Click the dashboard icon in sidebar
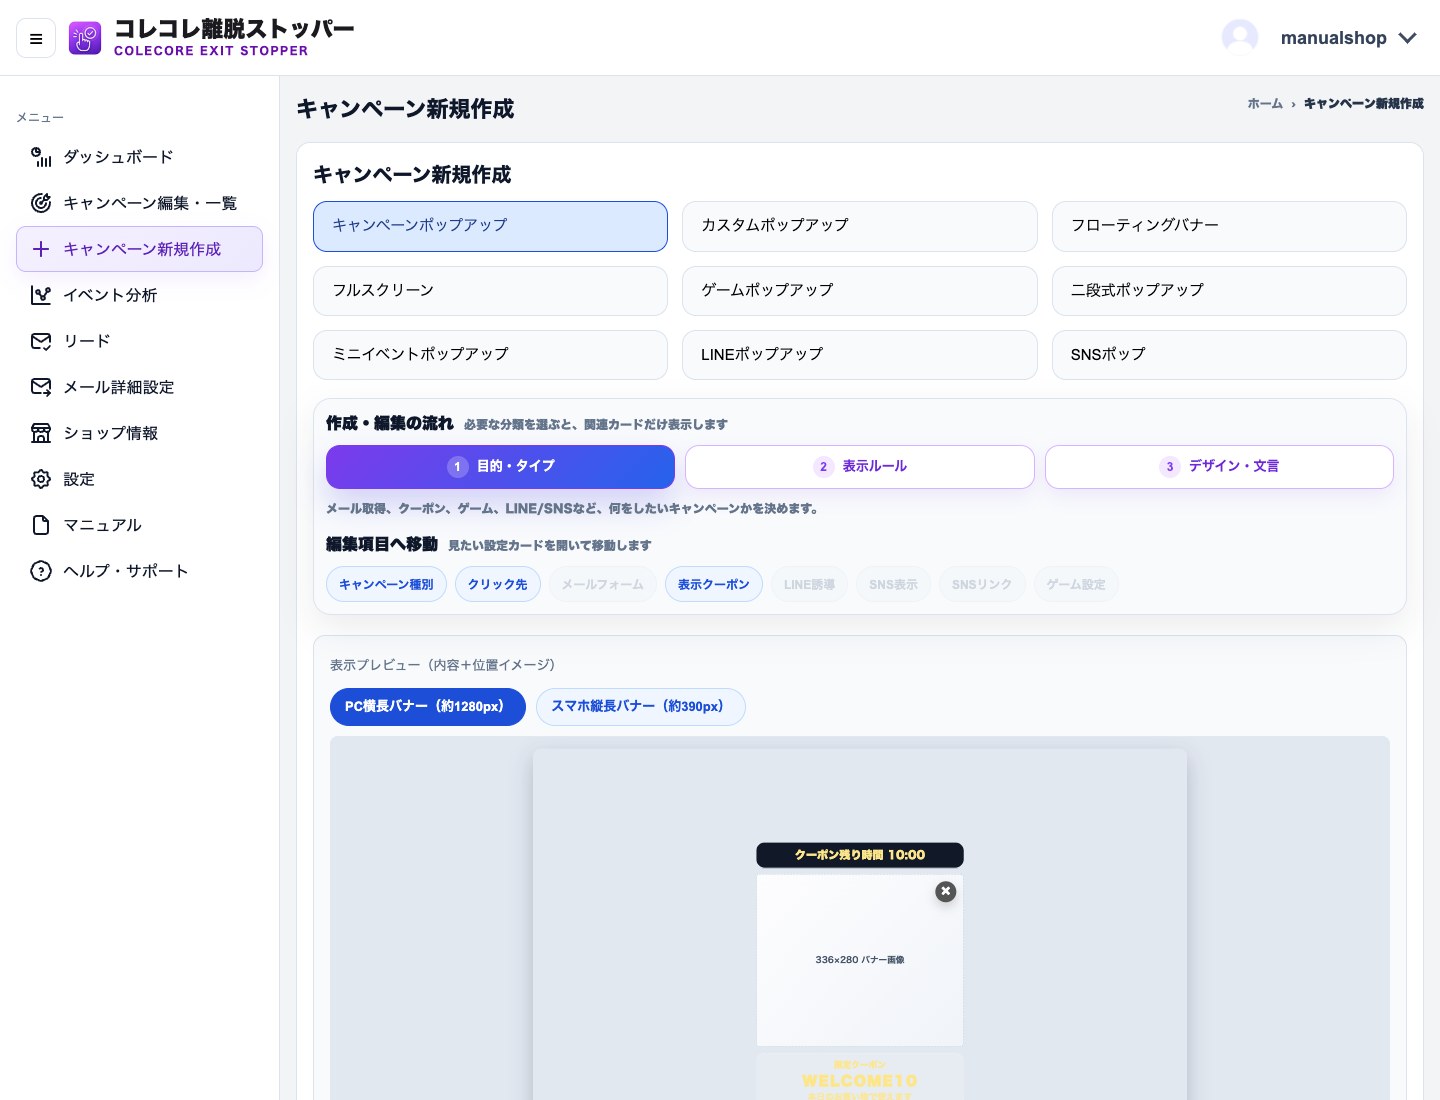Image resolution: width=1440 pixels, height=1100 pixels. tap(41, 157)
